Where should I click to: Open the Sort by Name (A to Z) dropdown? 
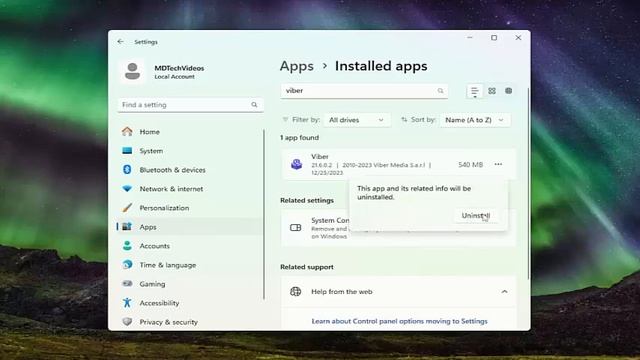coord(474,120)
